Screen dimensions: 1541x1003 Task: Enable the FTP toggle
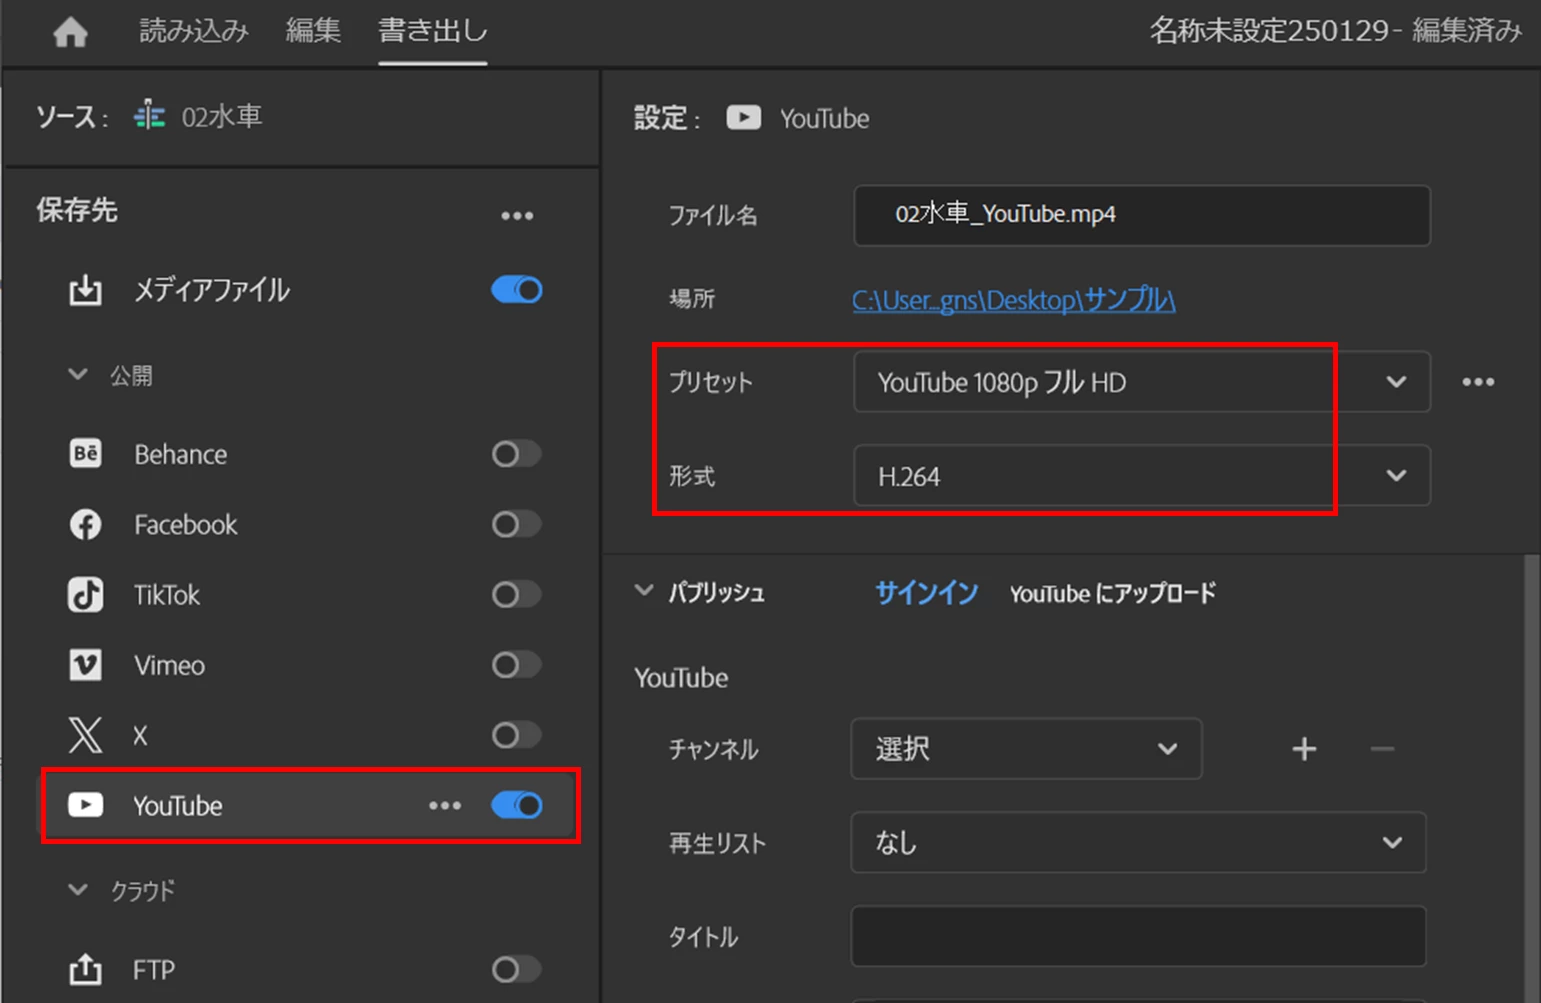(517, 969)
